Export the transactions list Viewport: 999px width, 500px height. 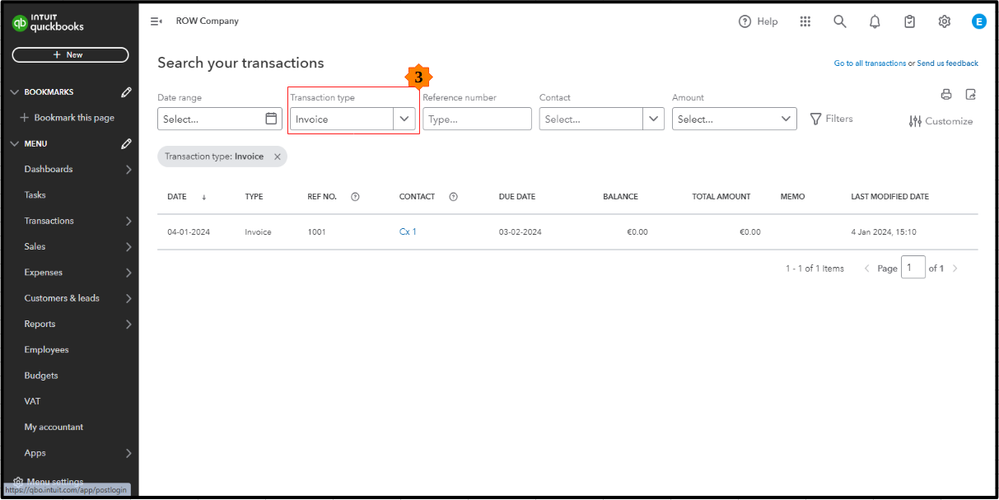click(x=970, y=95)
